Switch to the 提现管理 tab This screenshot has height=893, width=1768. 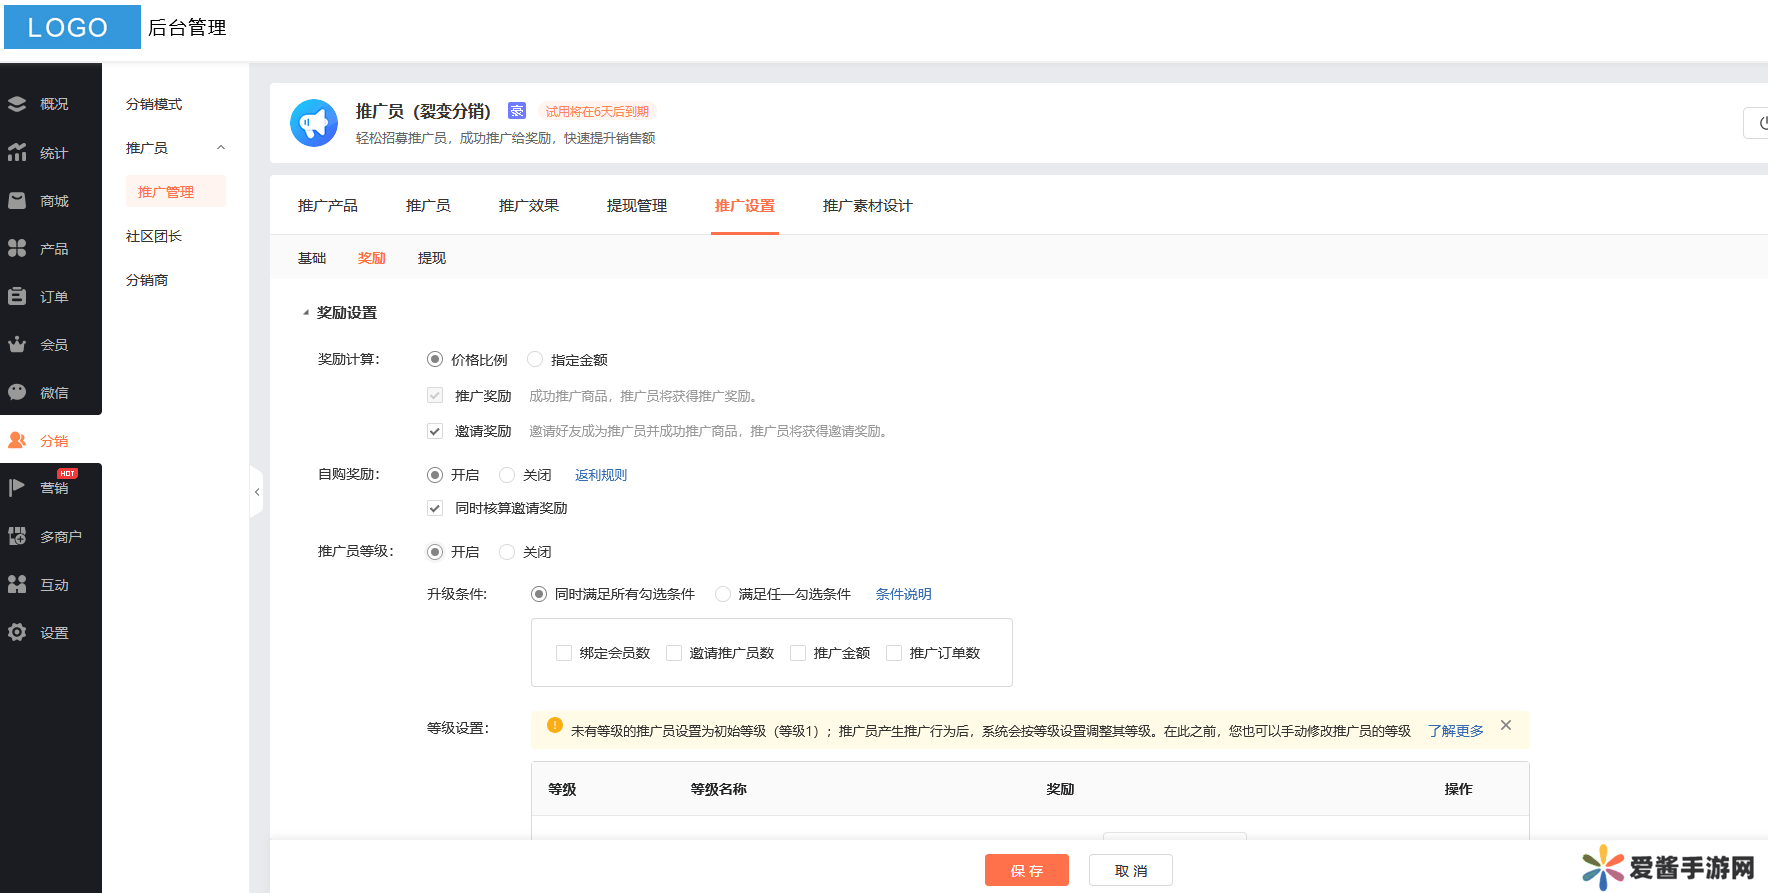click(636, 206)
